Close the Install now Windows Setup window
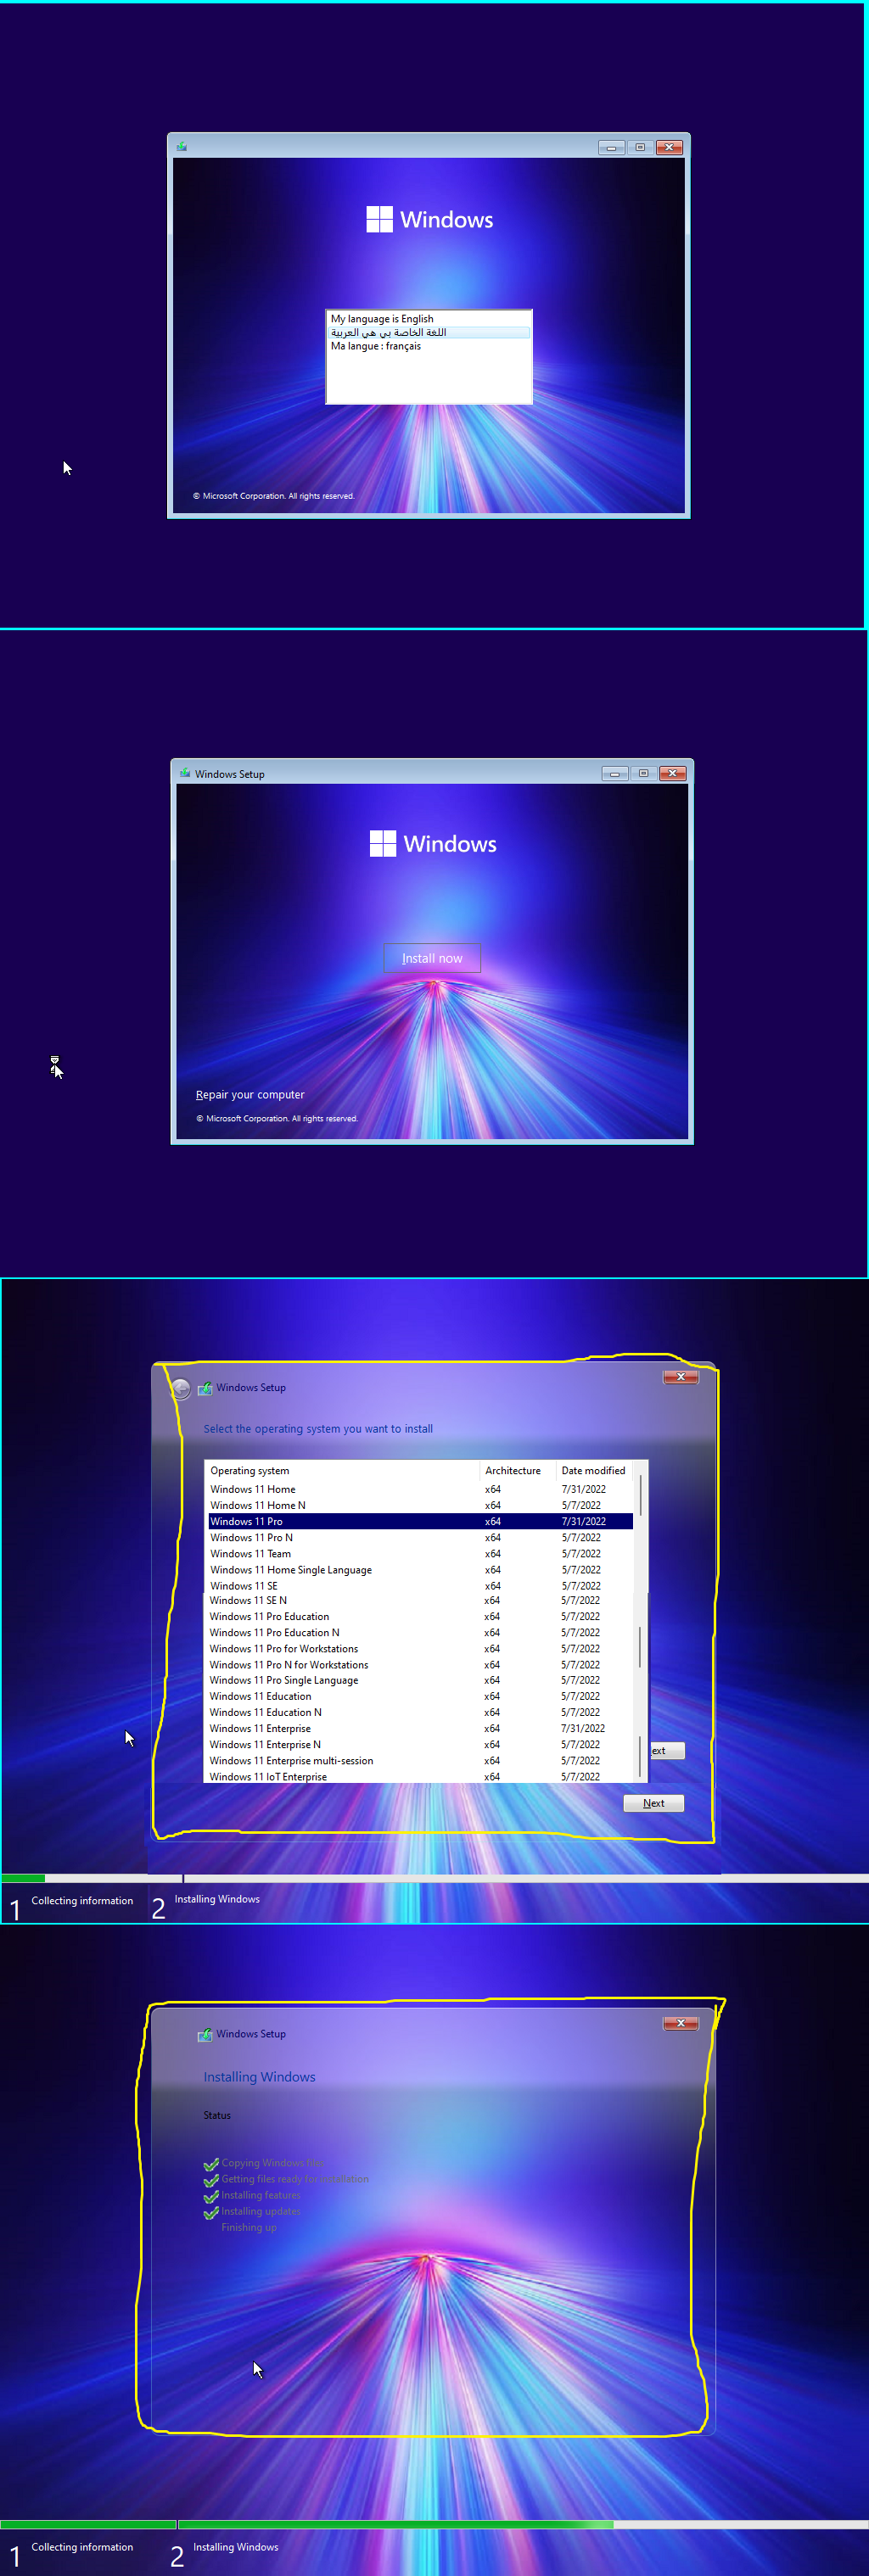 click(x=673, y=774)
